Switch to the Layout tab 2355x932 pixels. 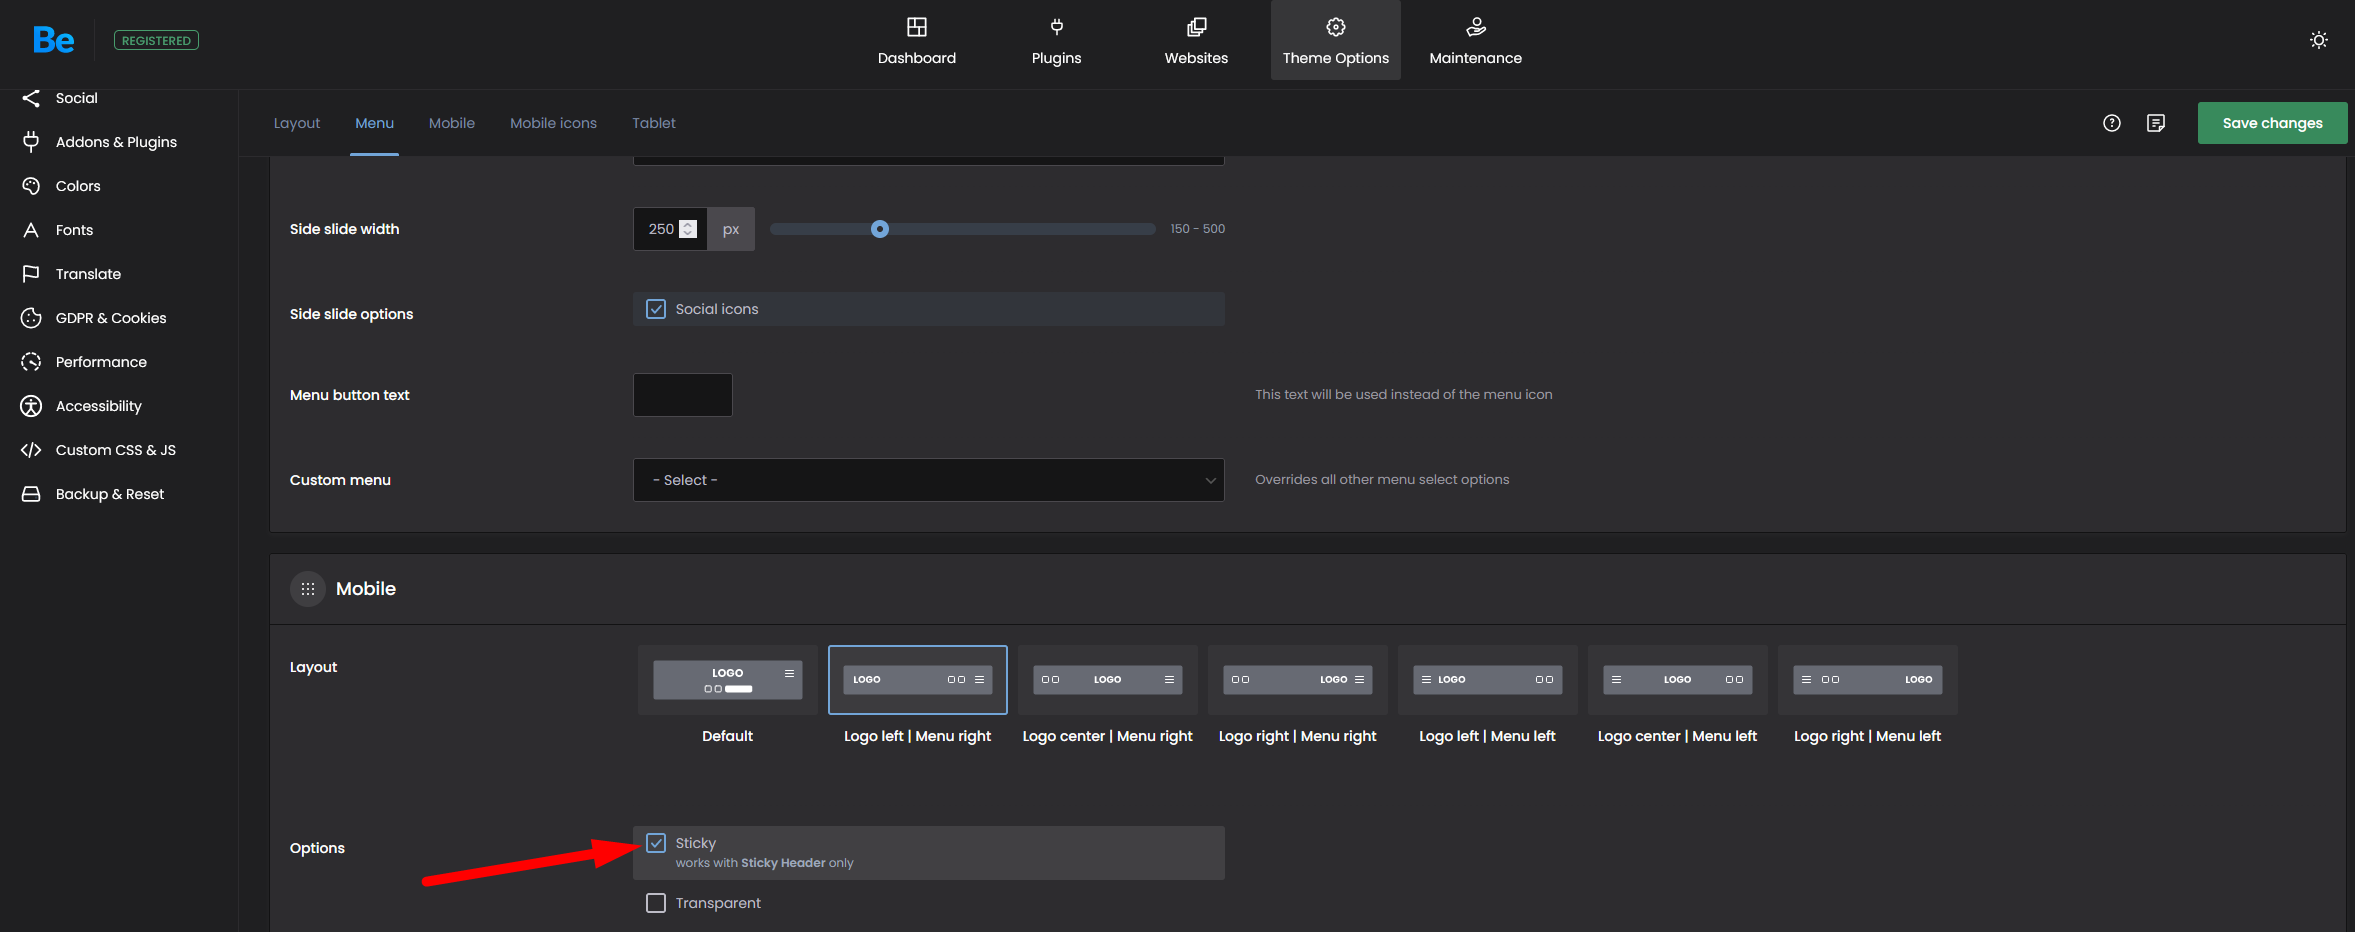tap(297, 123)
